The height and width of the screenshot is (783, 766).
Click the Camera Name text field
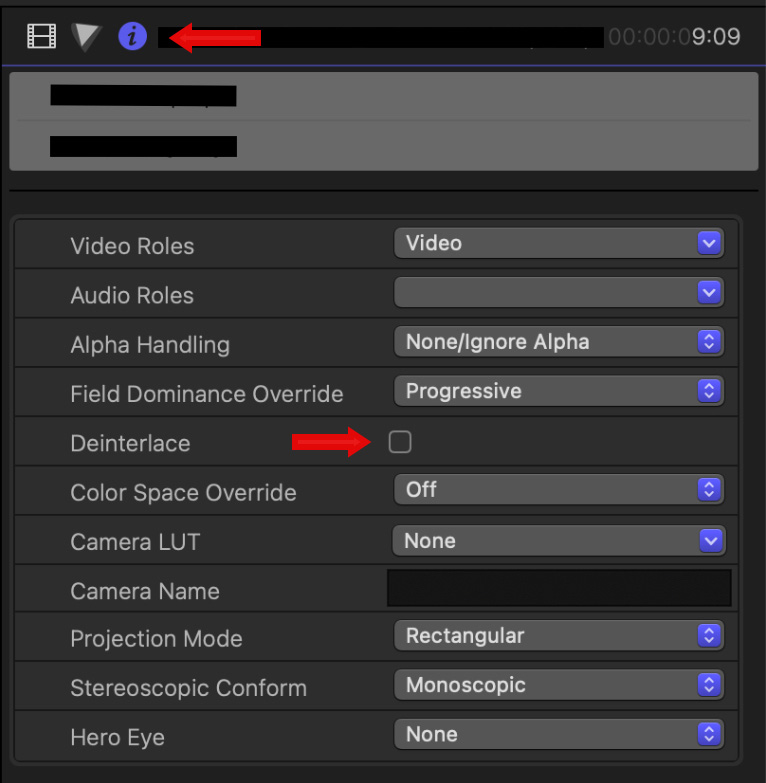pyautogui.click(x=558, y=589)
